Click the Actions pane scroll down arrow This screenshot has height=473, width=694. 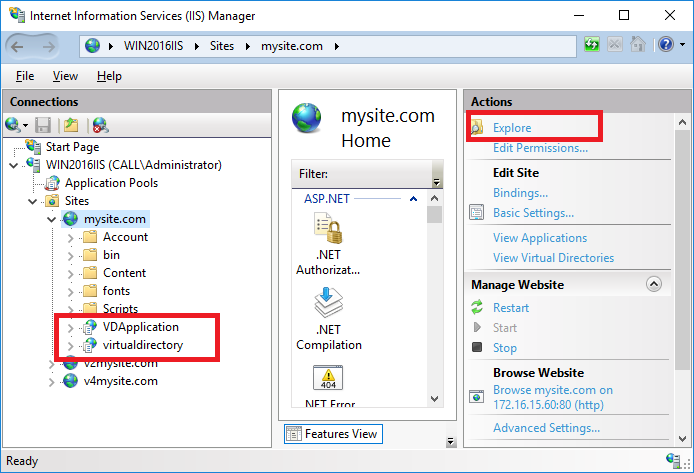coord(682,439)
